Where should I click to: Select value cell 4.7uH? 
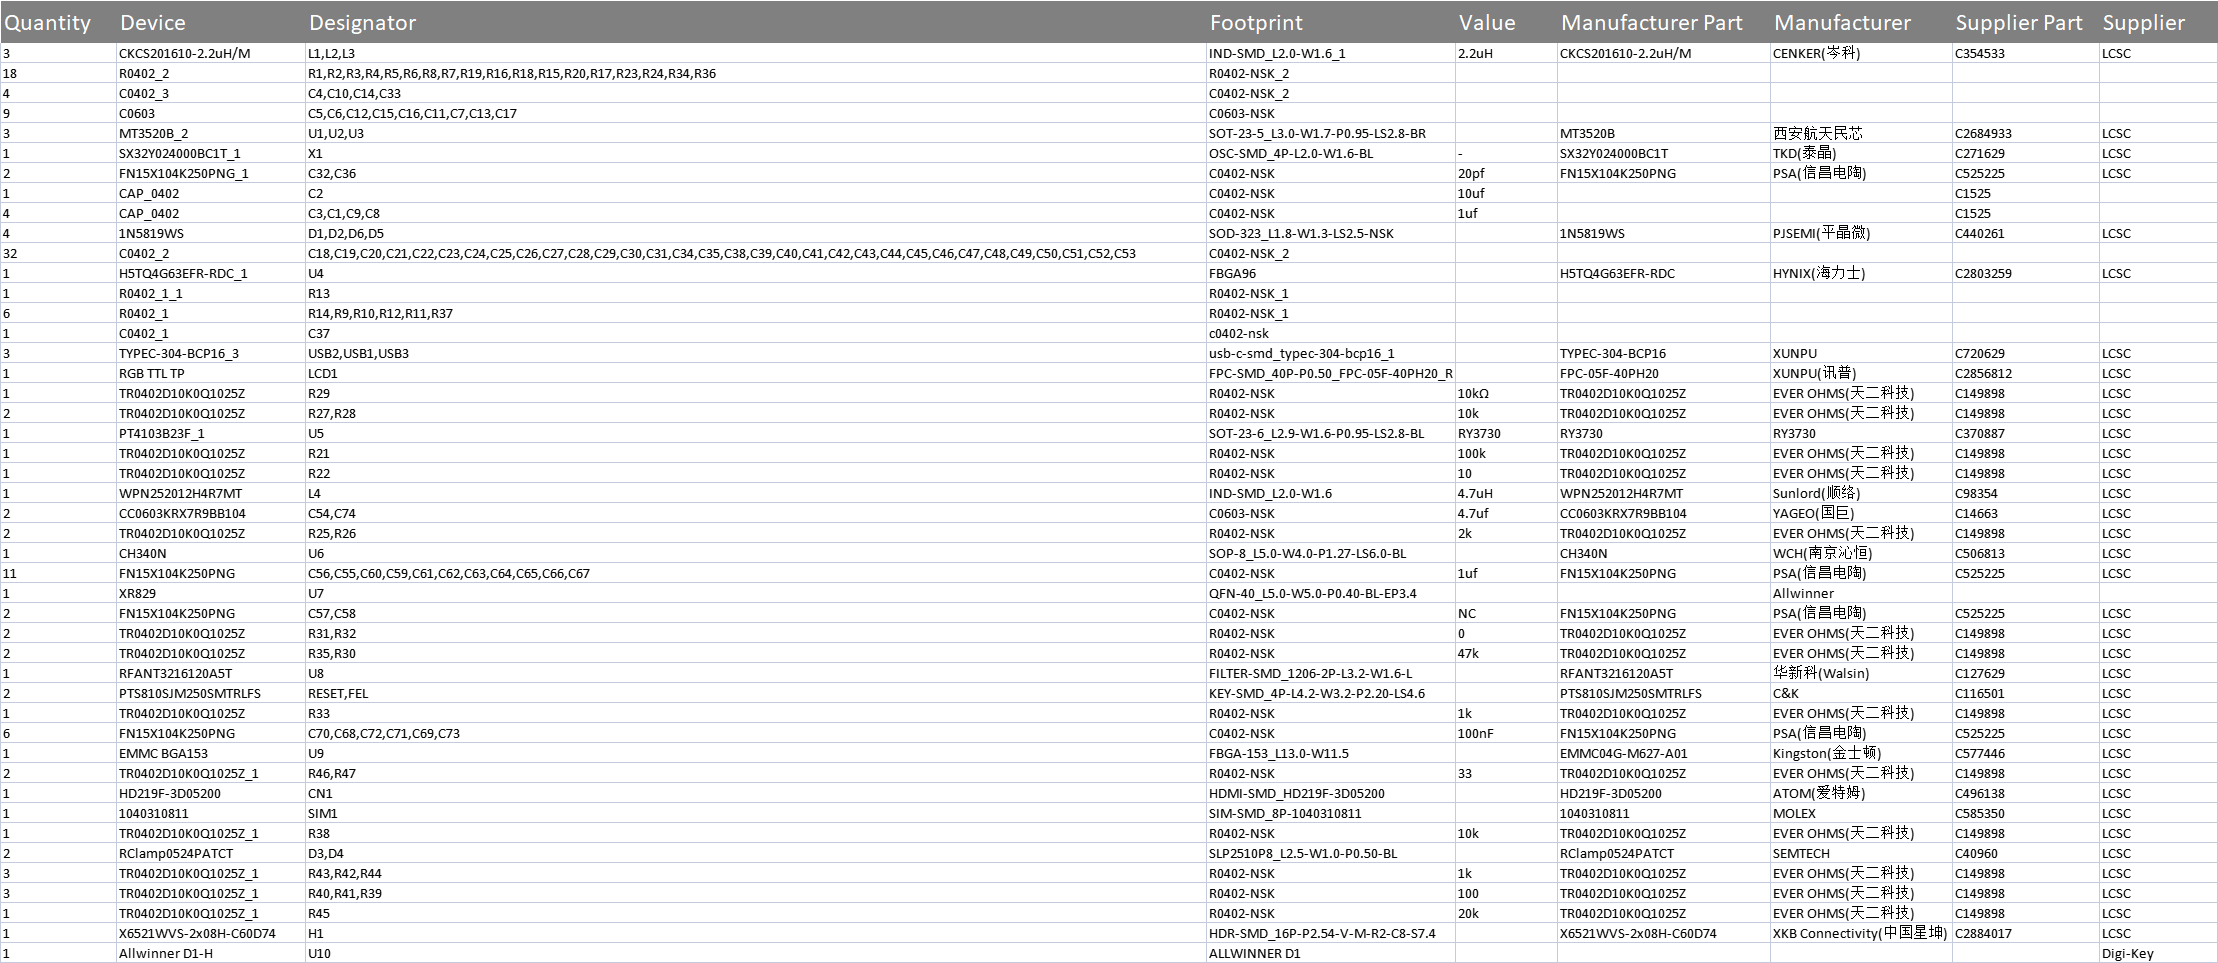[1475, 493]
